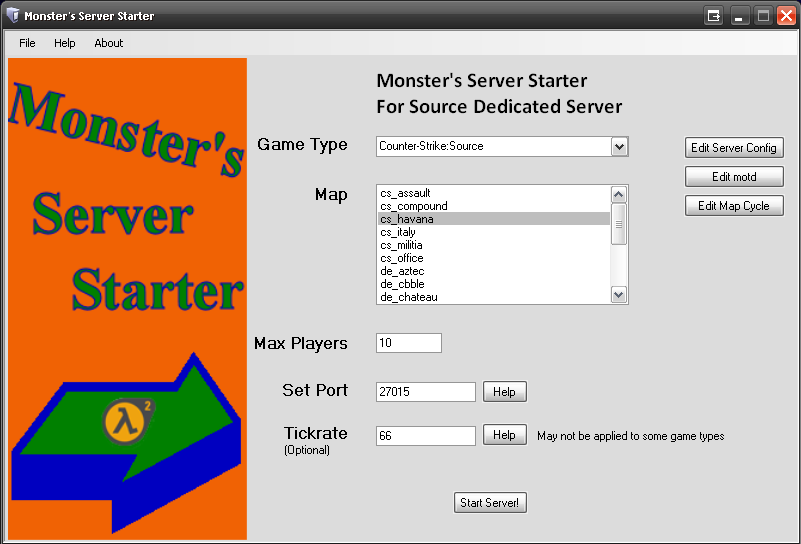801x544 pixels.
Task: Select cs_compound in the map list
Action: coord(494,206)
